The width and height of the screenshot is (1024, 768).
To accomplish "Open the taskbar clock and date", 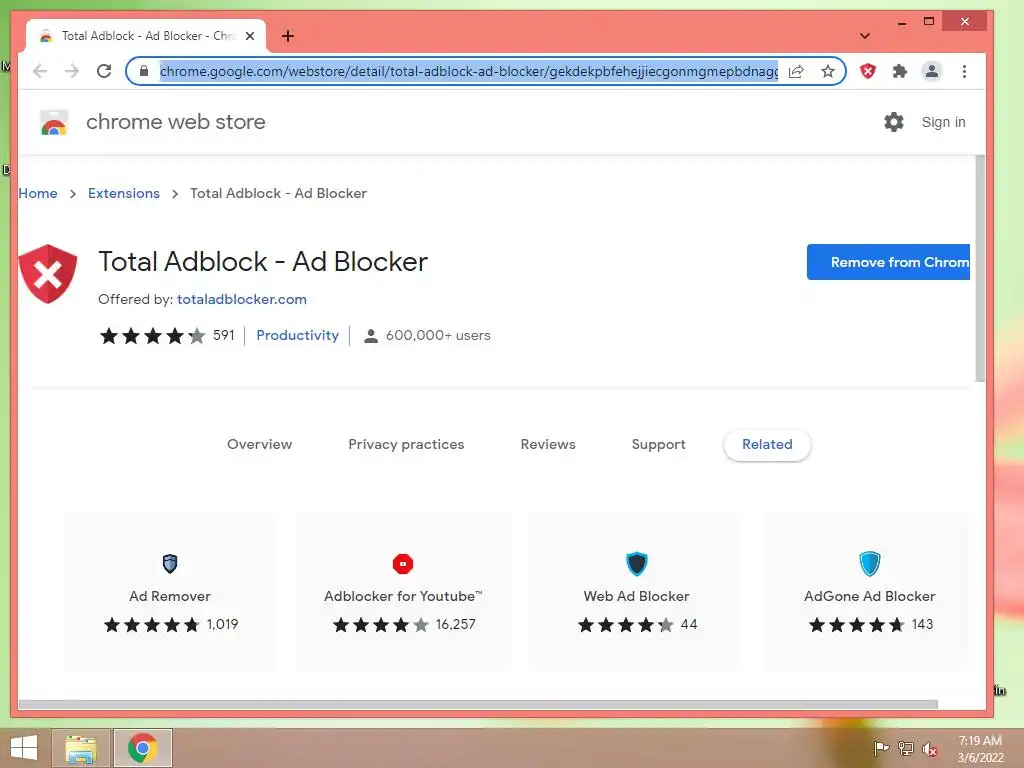I will pos(980,749).
